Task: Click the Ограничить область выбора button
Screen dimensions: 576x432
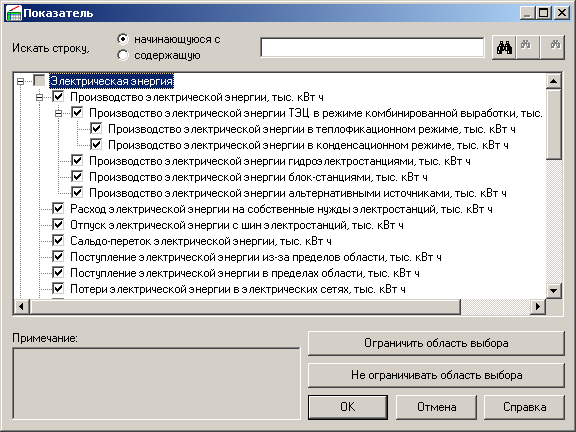Action: 436,343
